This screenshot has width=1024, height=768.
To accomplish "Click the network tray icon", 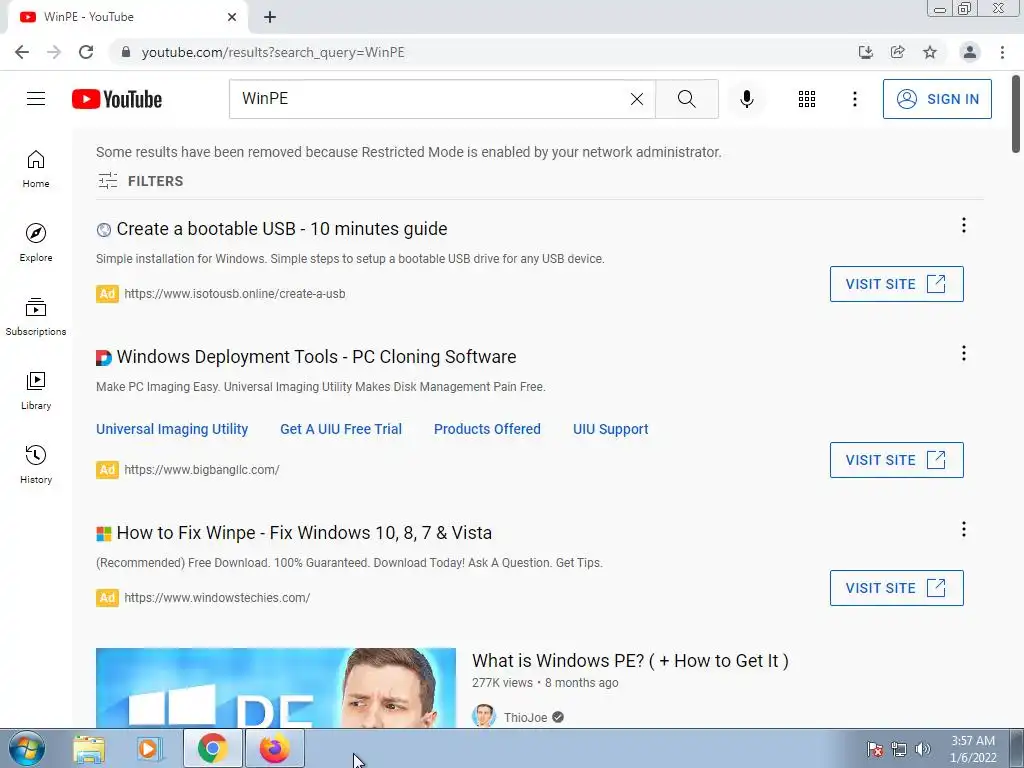I will tap(899, 749).
